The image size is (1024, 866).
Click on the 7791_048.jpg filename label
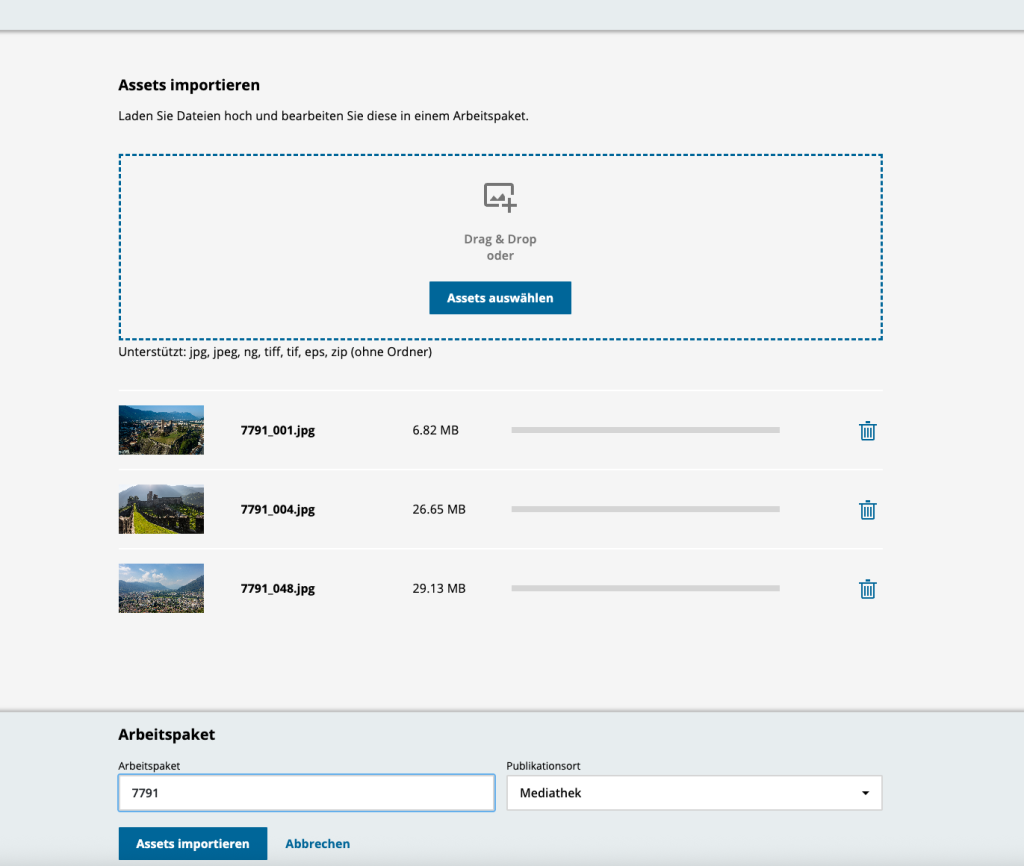(277, 589)
